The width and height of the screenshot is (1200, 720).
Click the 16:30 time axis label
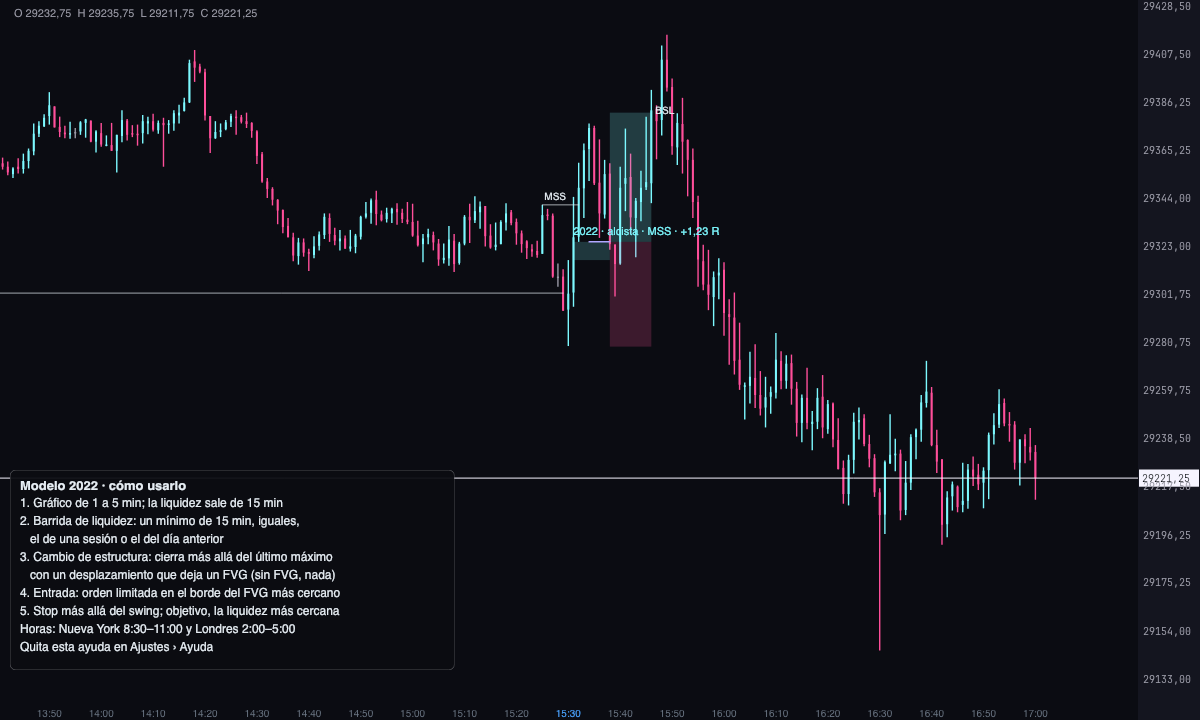(x=880, y=714)
